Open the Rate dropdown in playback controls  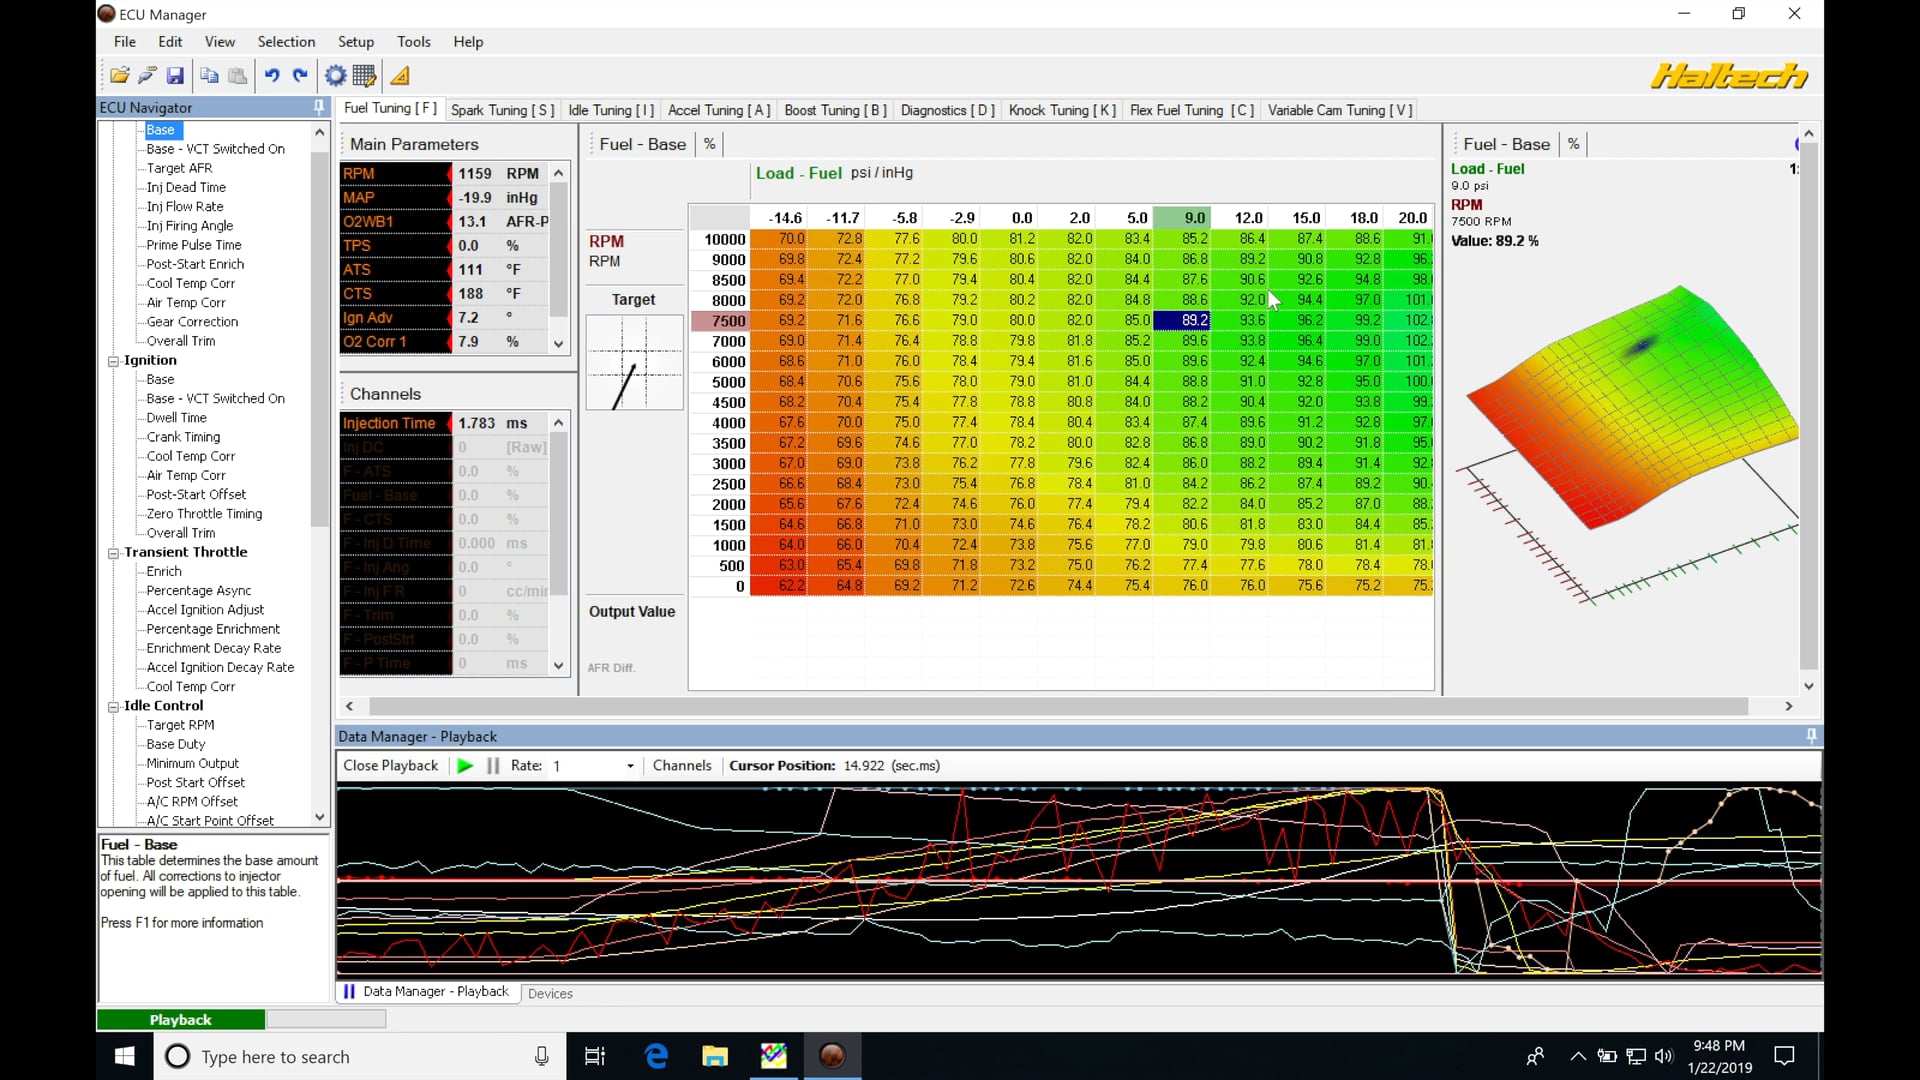click(628, 765)
